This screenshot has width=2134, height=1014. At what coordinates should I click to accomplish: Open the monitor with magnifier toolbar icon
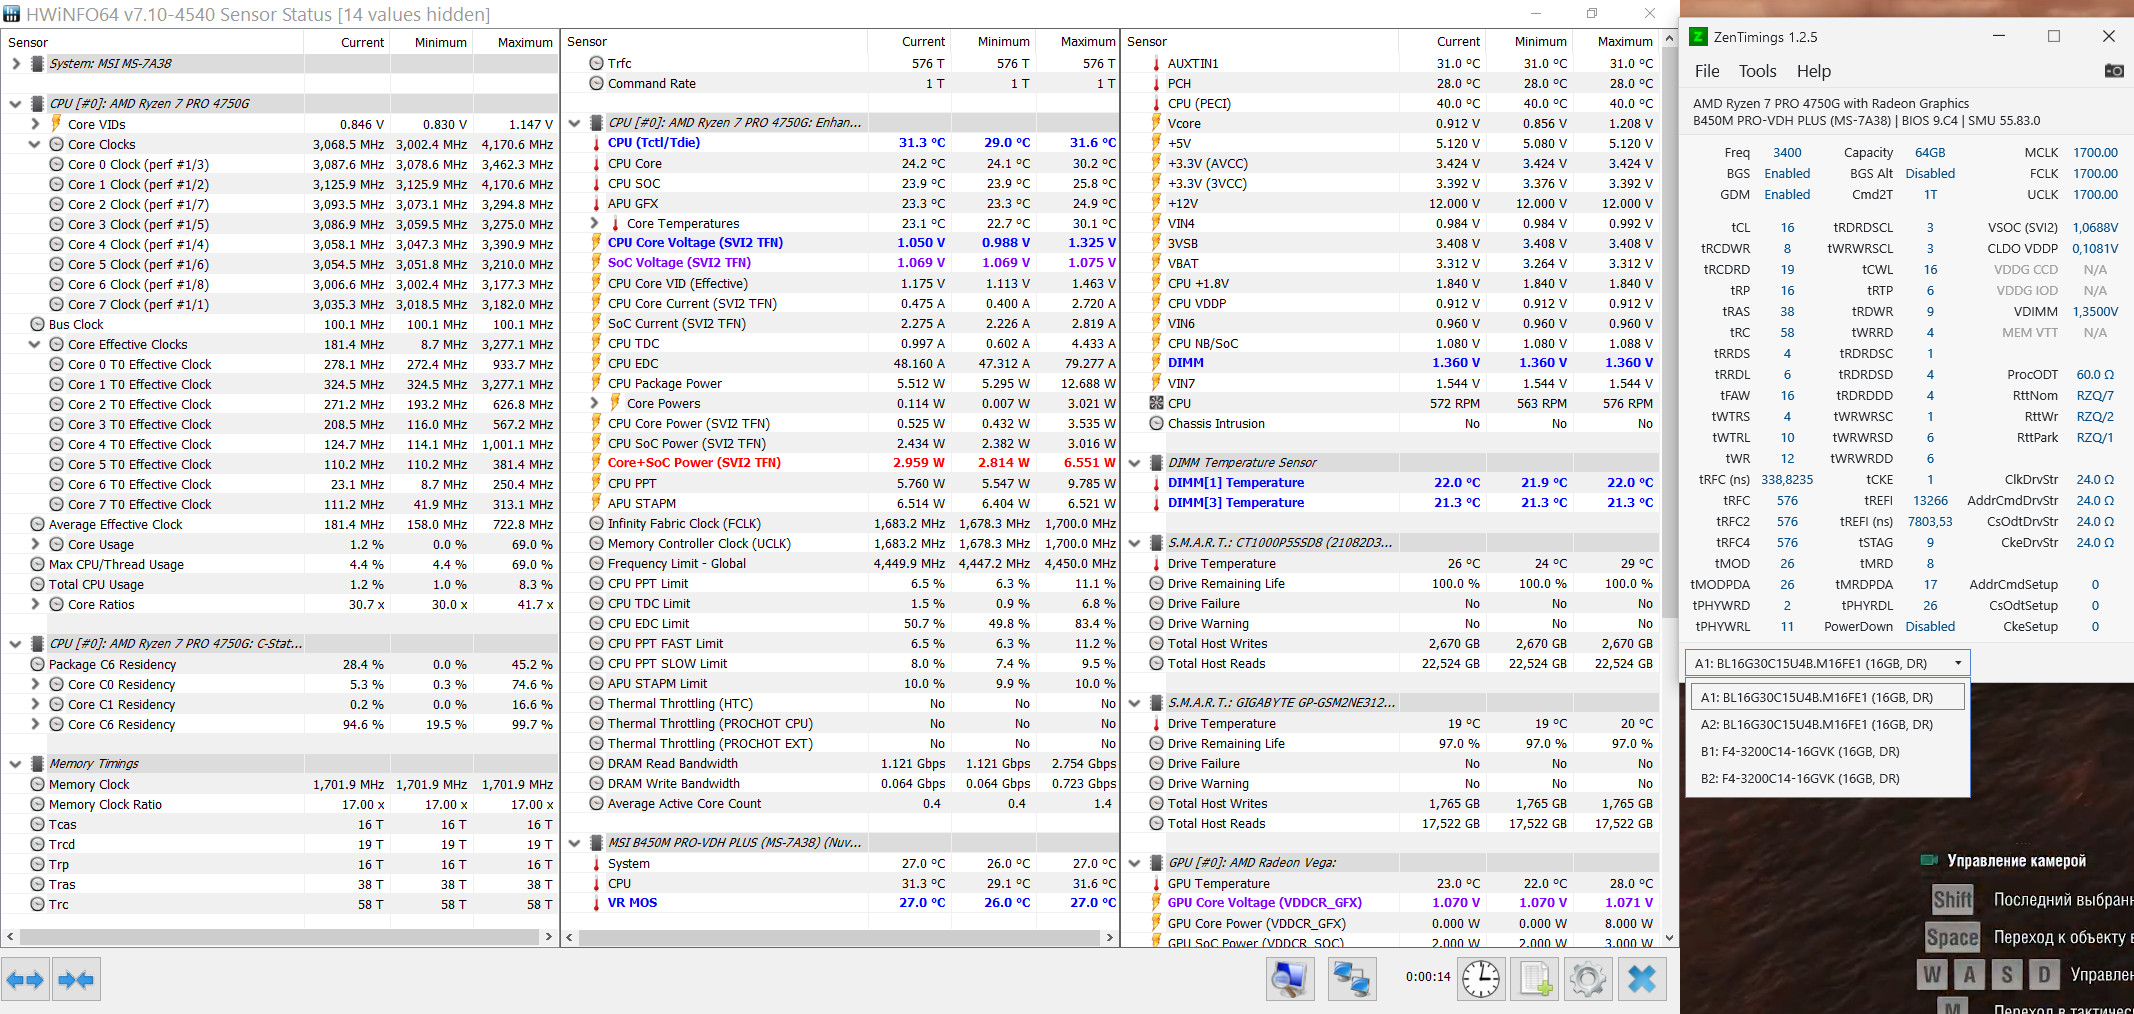point(1290,979)
